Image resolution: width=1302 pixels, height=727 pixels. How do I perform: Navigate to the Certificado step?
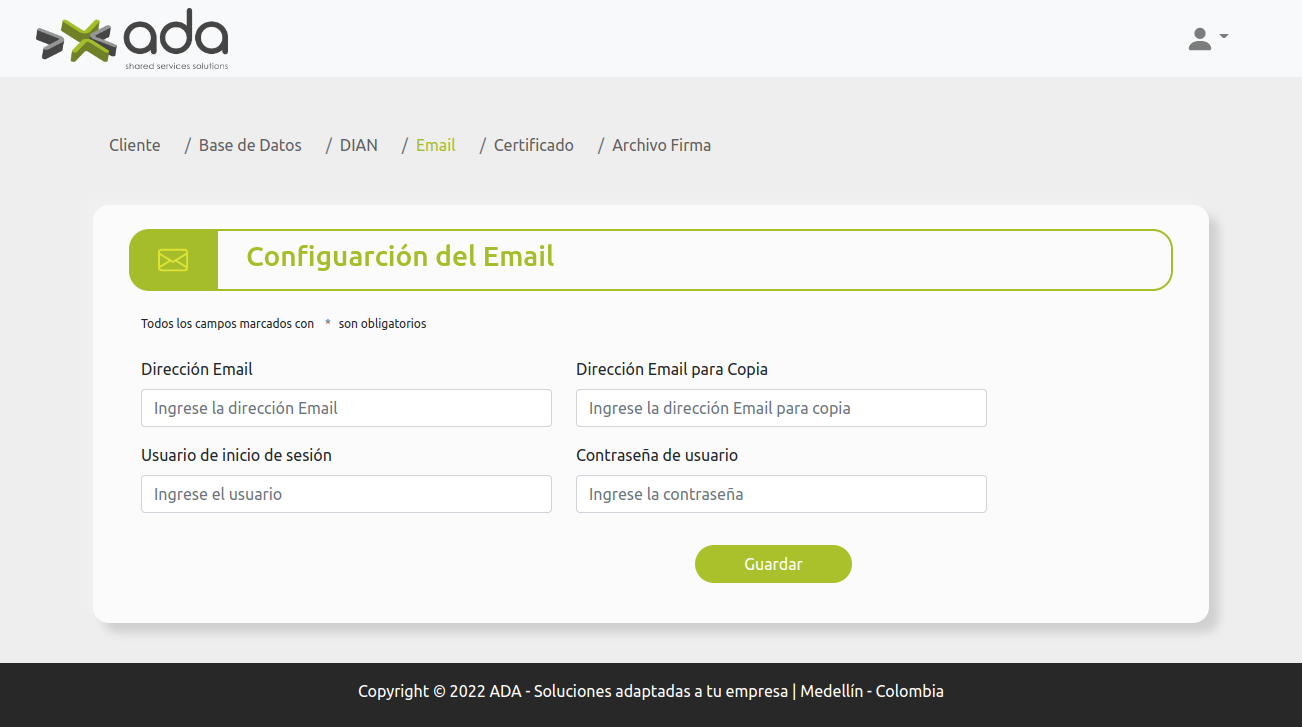click(x=533, y=145)
